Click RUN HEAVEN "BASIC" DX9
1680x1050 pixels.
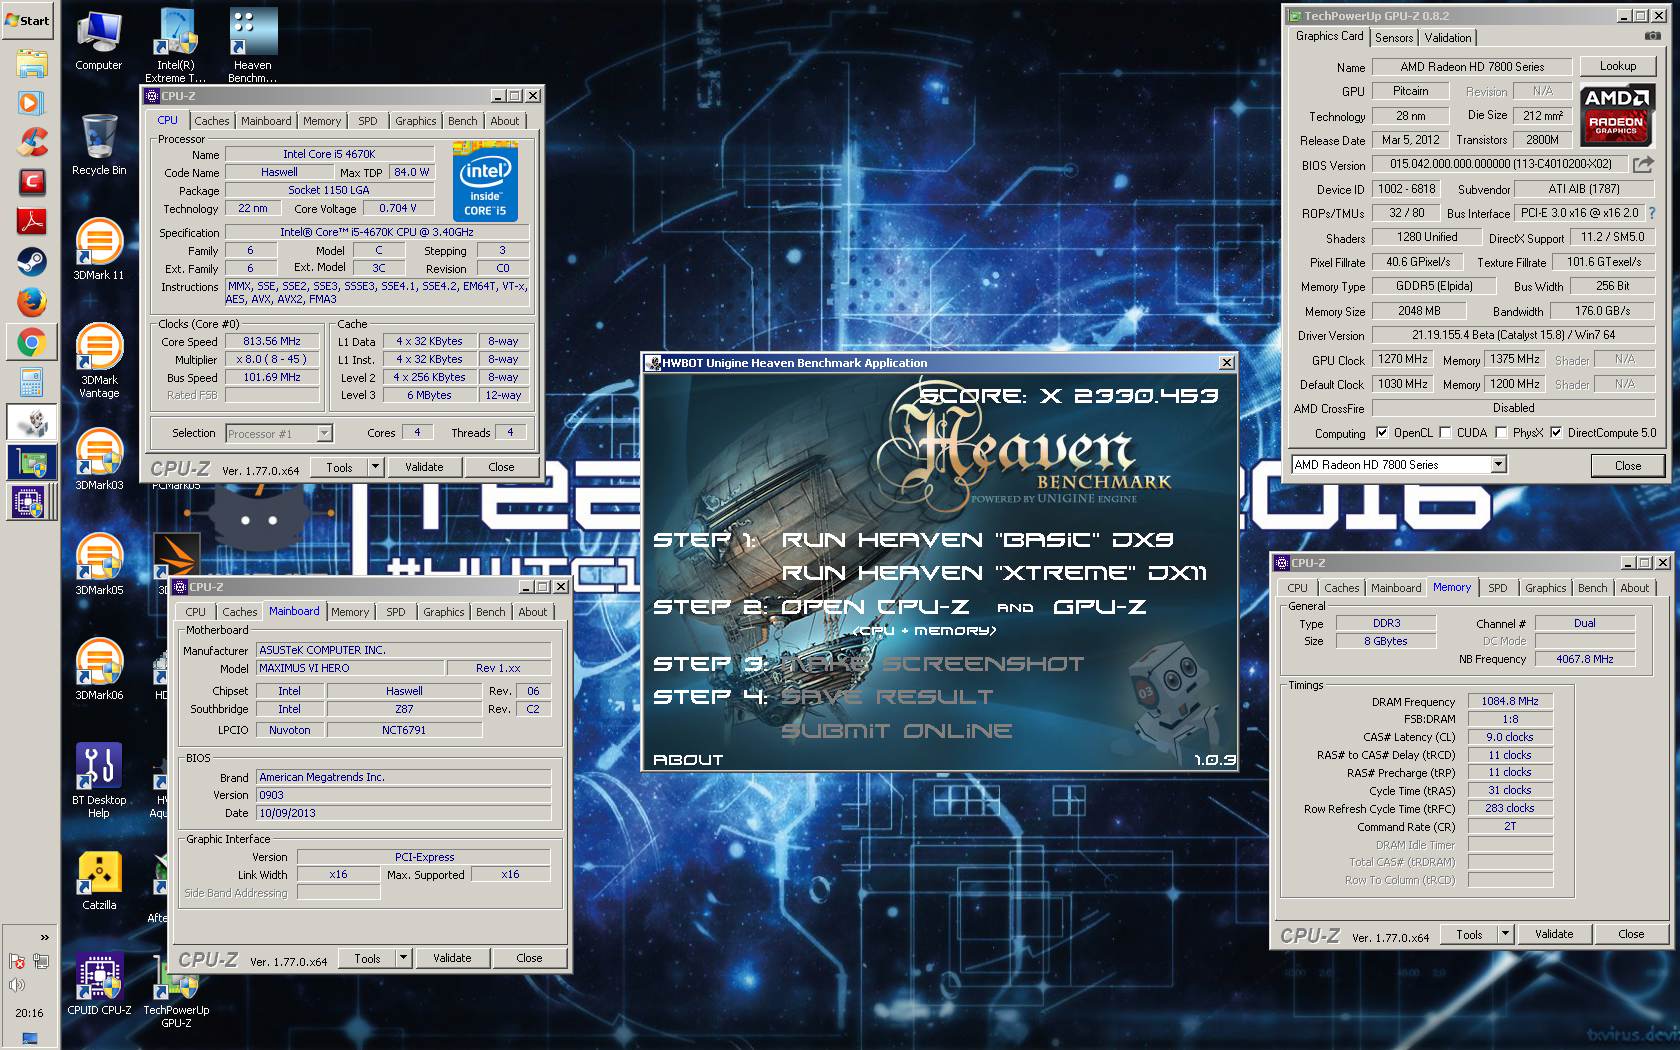(978, 540)
